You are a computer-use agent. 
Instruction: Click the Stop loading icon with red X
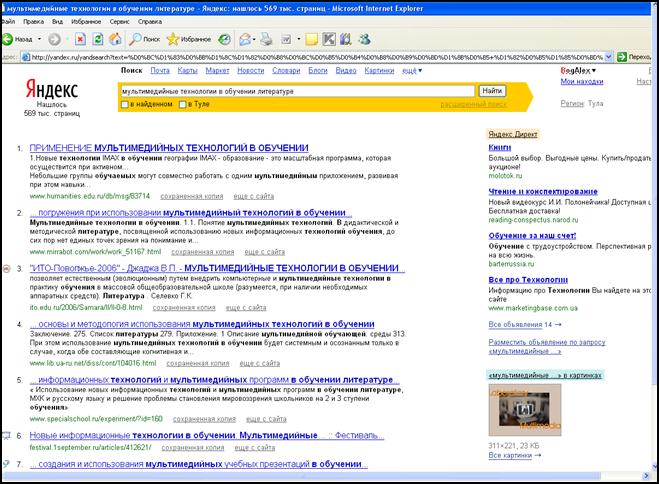coord(80,39)
